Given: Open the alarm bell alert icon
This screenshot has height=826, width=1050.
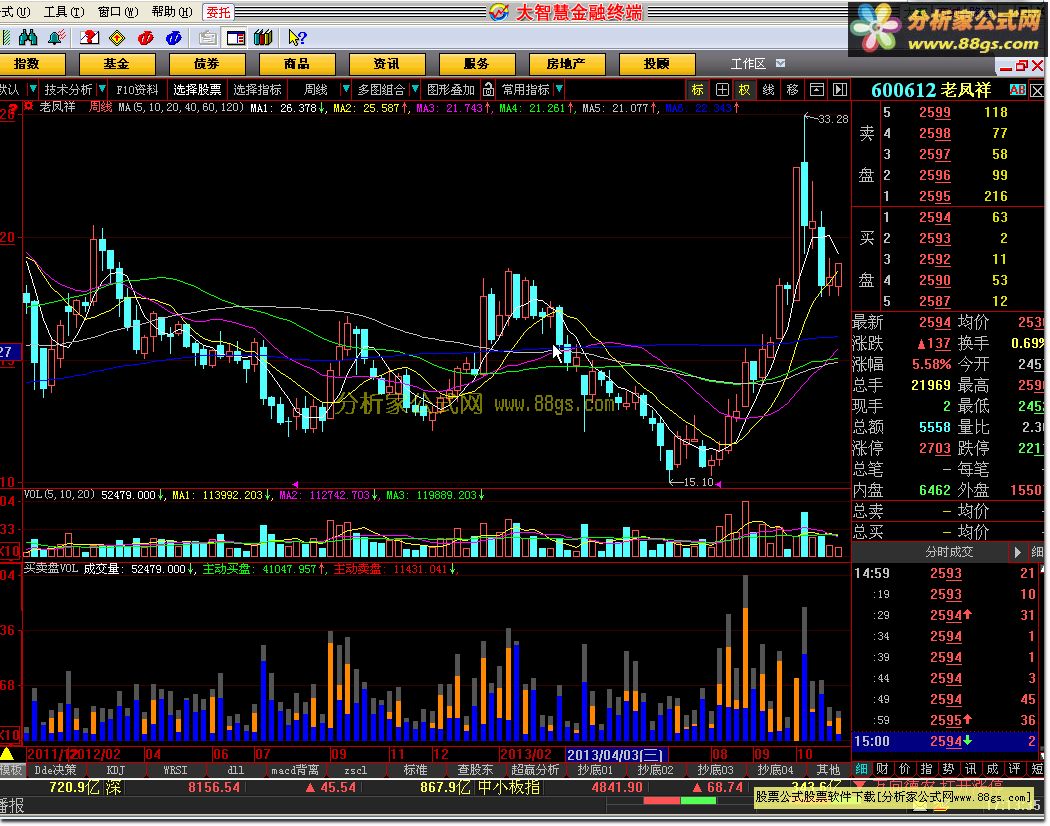Looking at the screenshot, I should pyautogui.click(x=57, y=38).
